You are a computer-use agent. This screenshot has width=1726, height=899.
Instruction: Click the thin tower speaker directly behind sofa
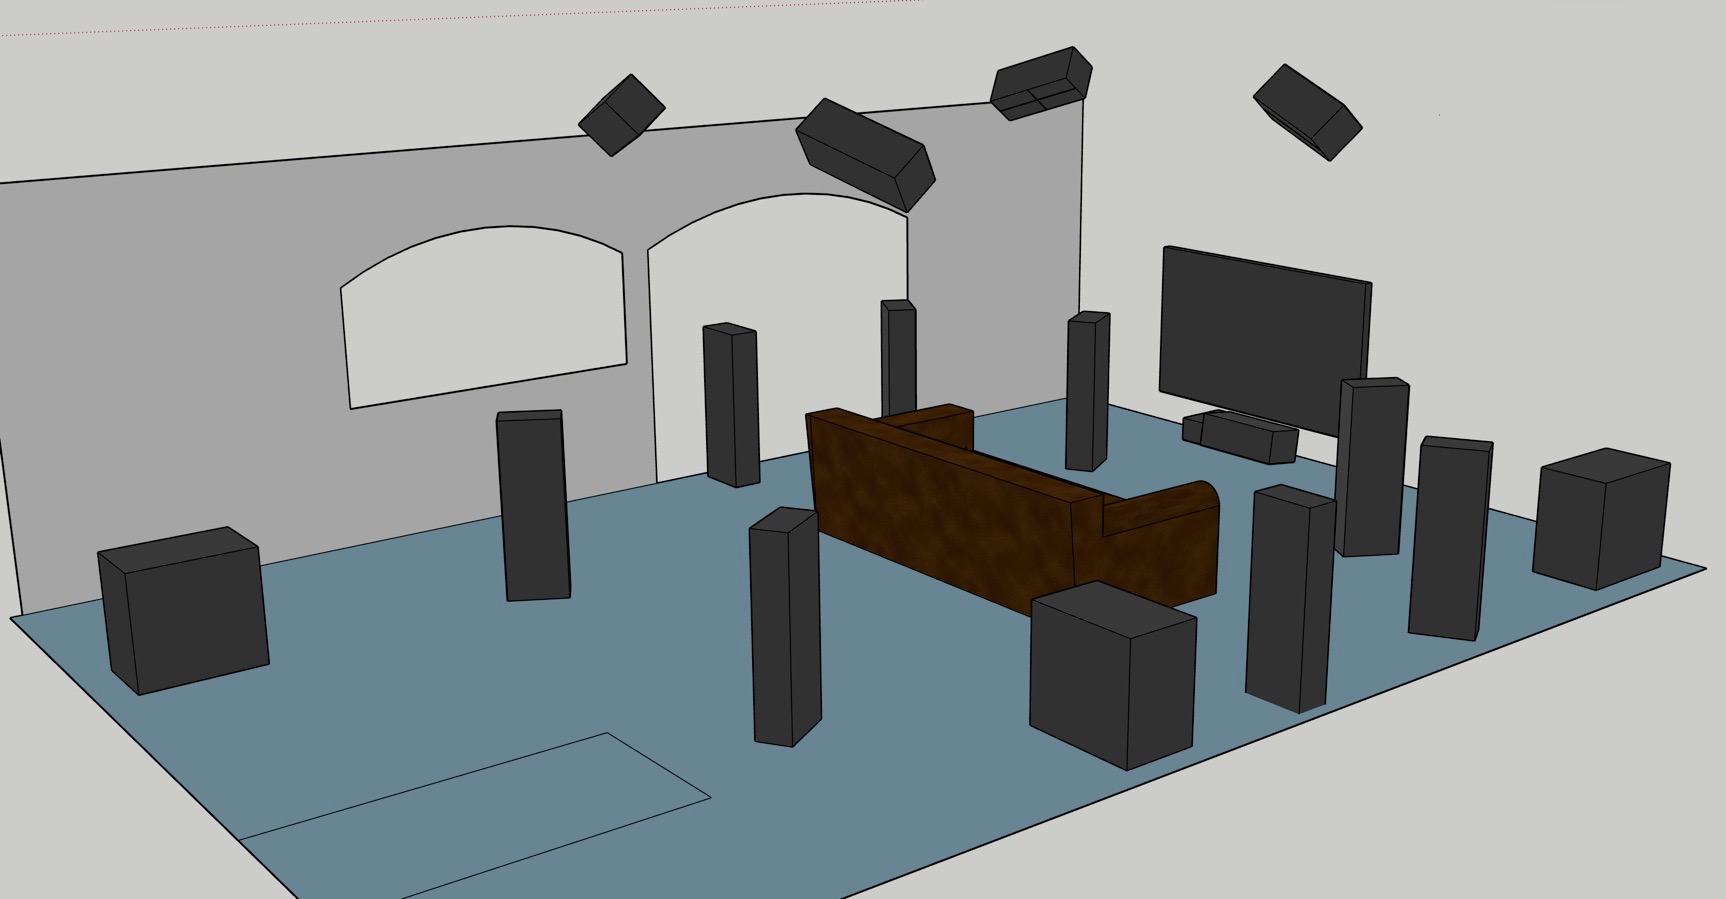[x=898, y=355]
